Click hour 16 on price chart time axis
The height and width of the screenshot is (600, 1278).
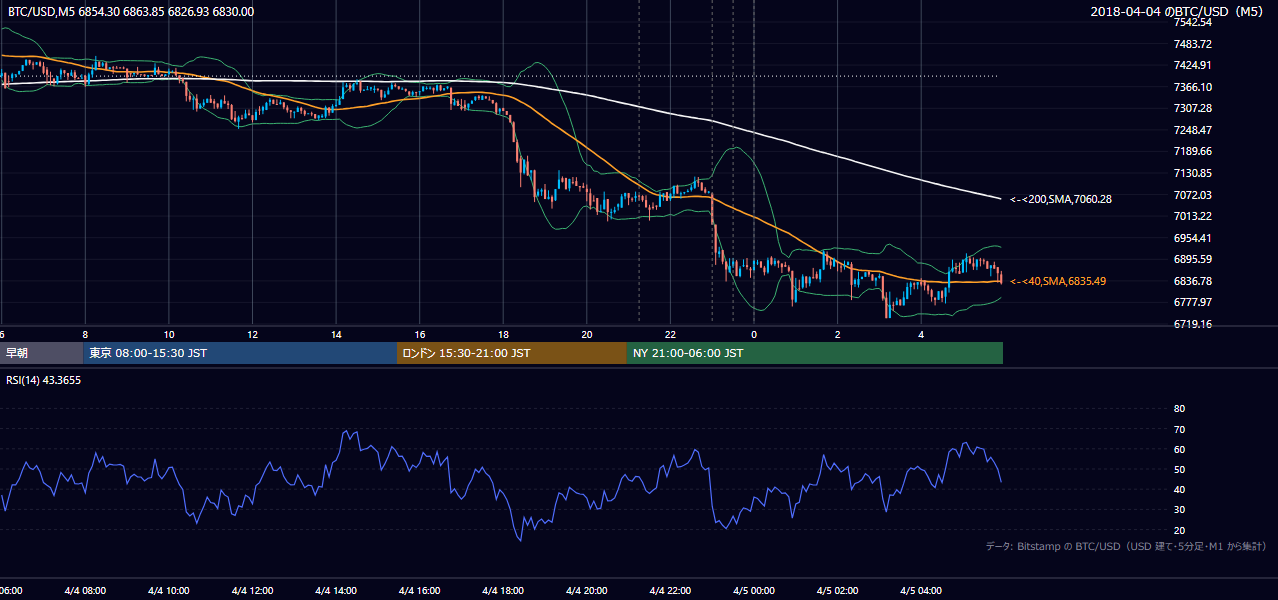(420, 335)
